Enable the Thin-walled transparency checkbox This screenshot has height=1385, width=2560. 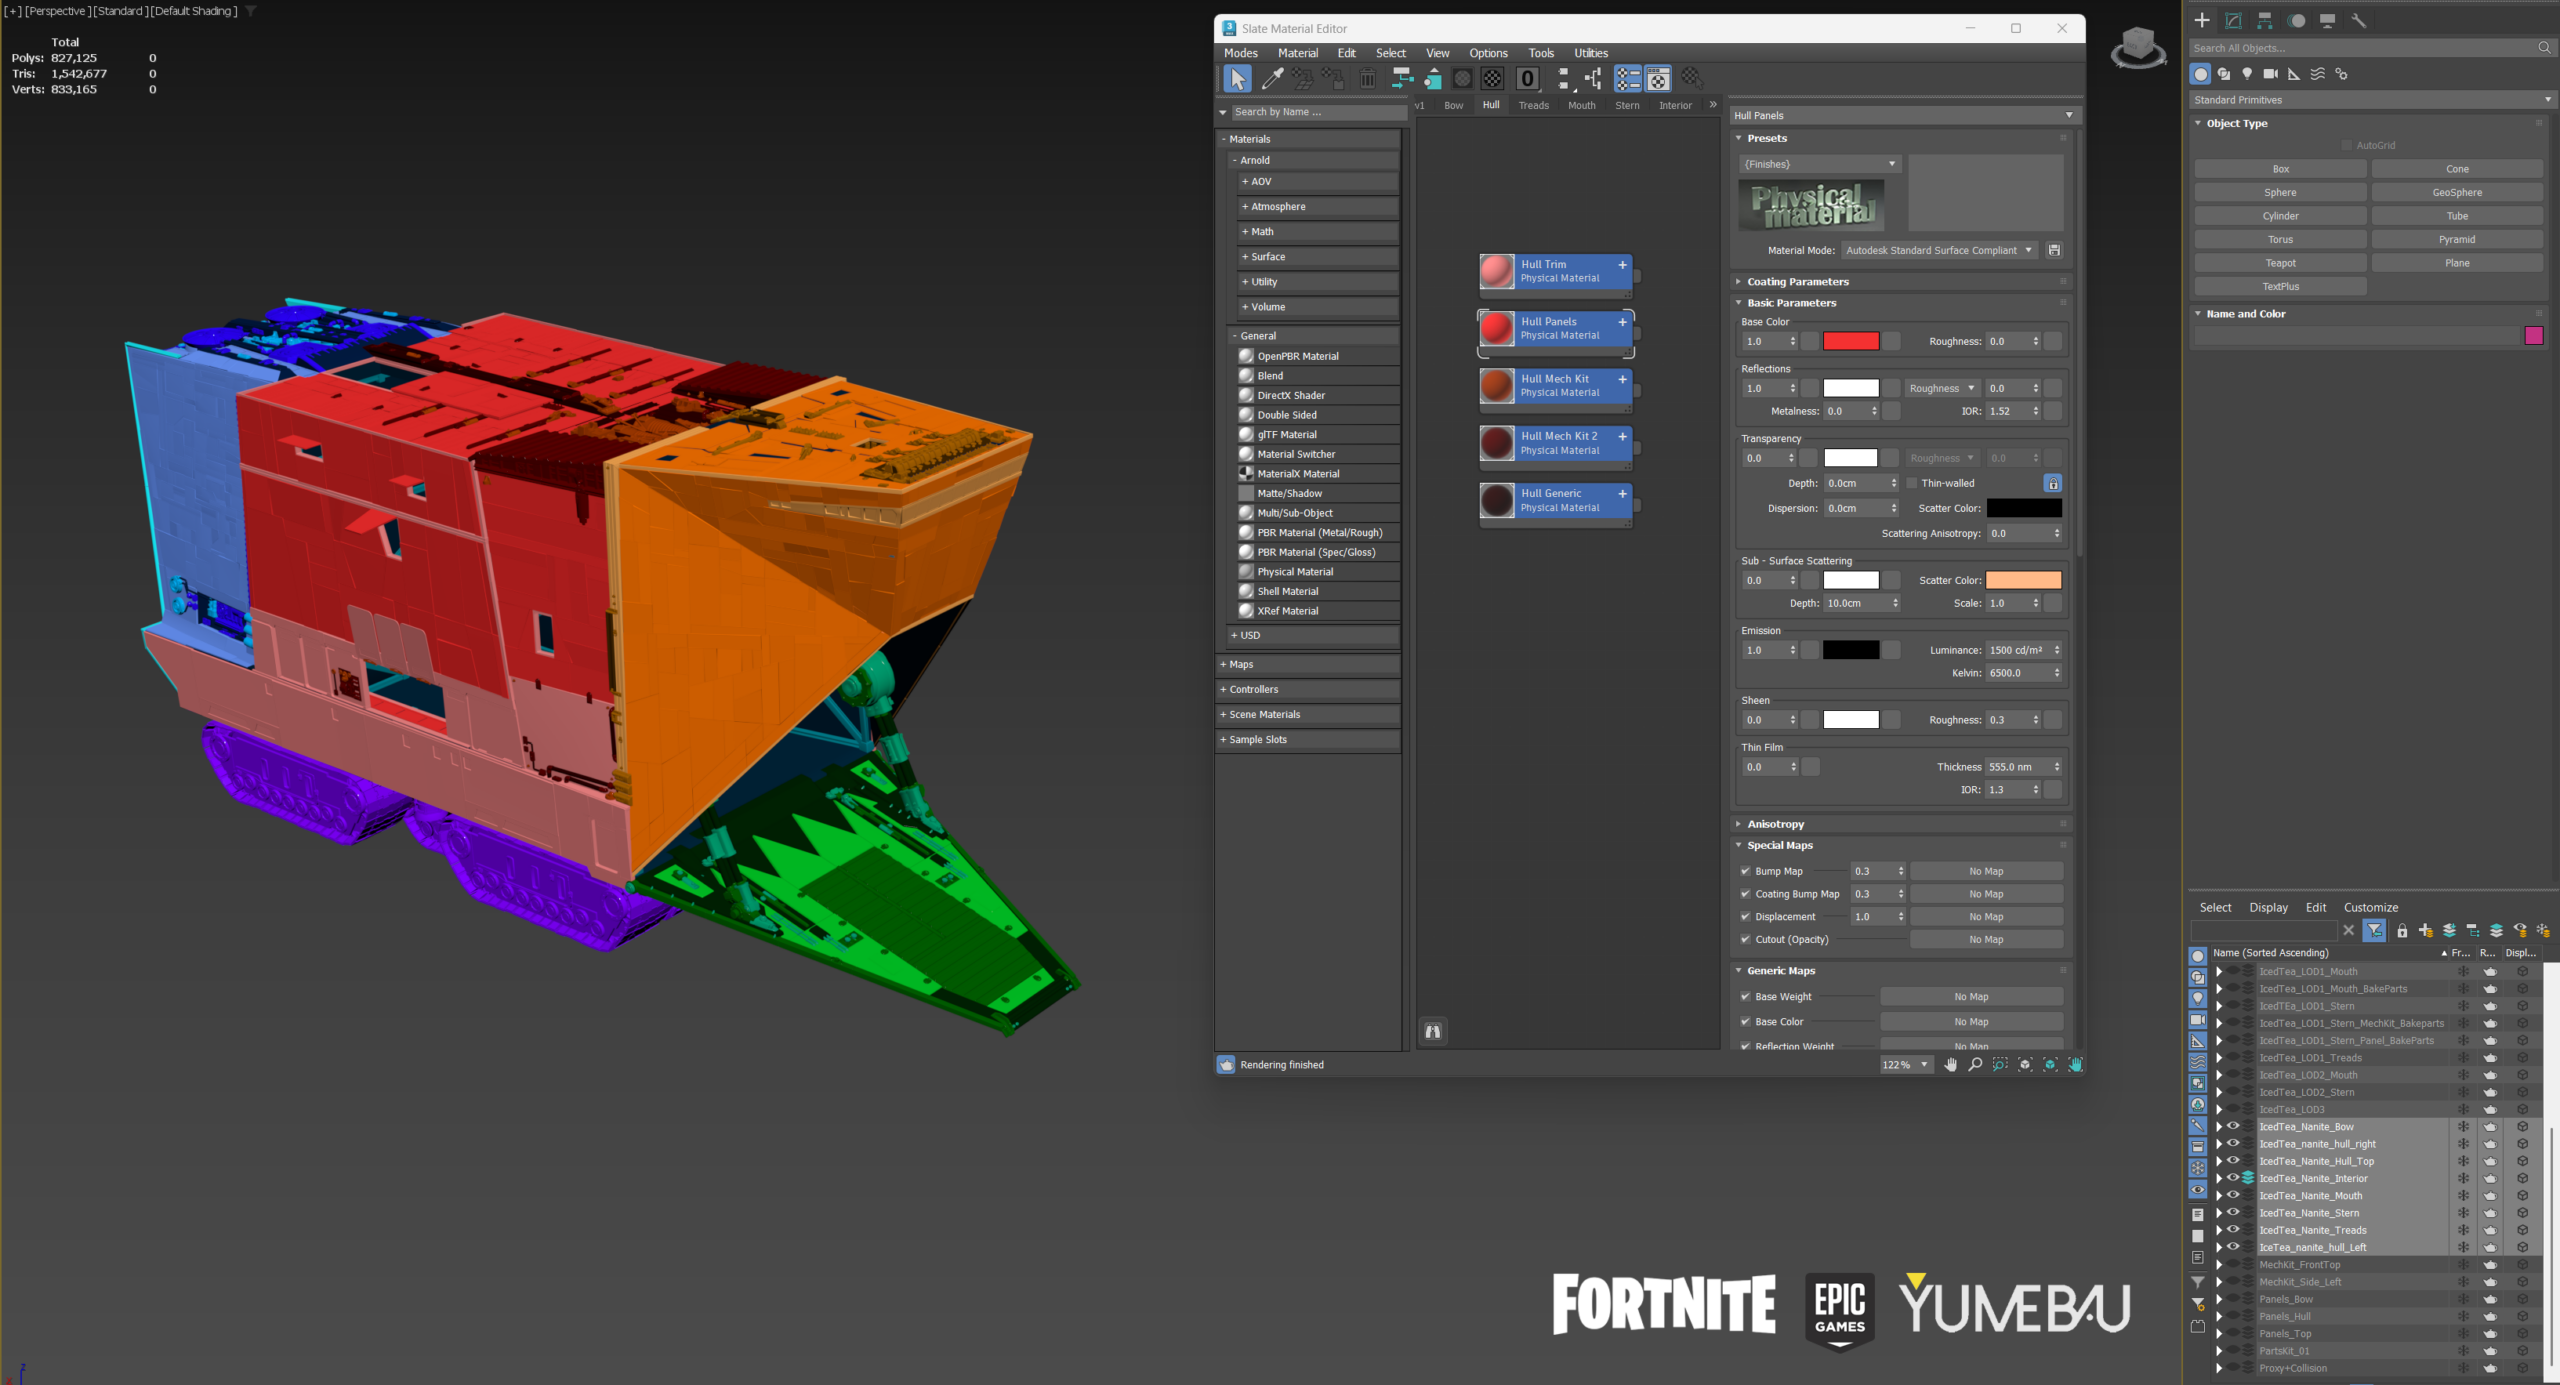[1911, 483]
